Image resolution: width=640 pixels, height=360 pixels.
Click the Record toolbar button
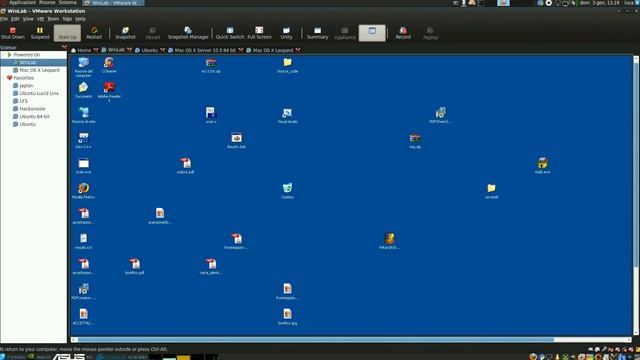403,33
